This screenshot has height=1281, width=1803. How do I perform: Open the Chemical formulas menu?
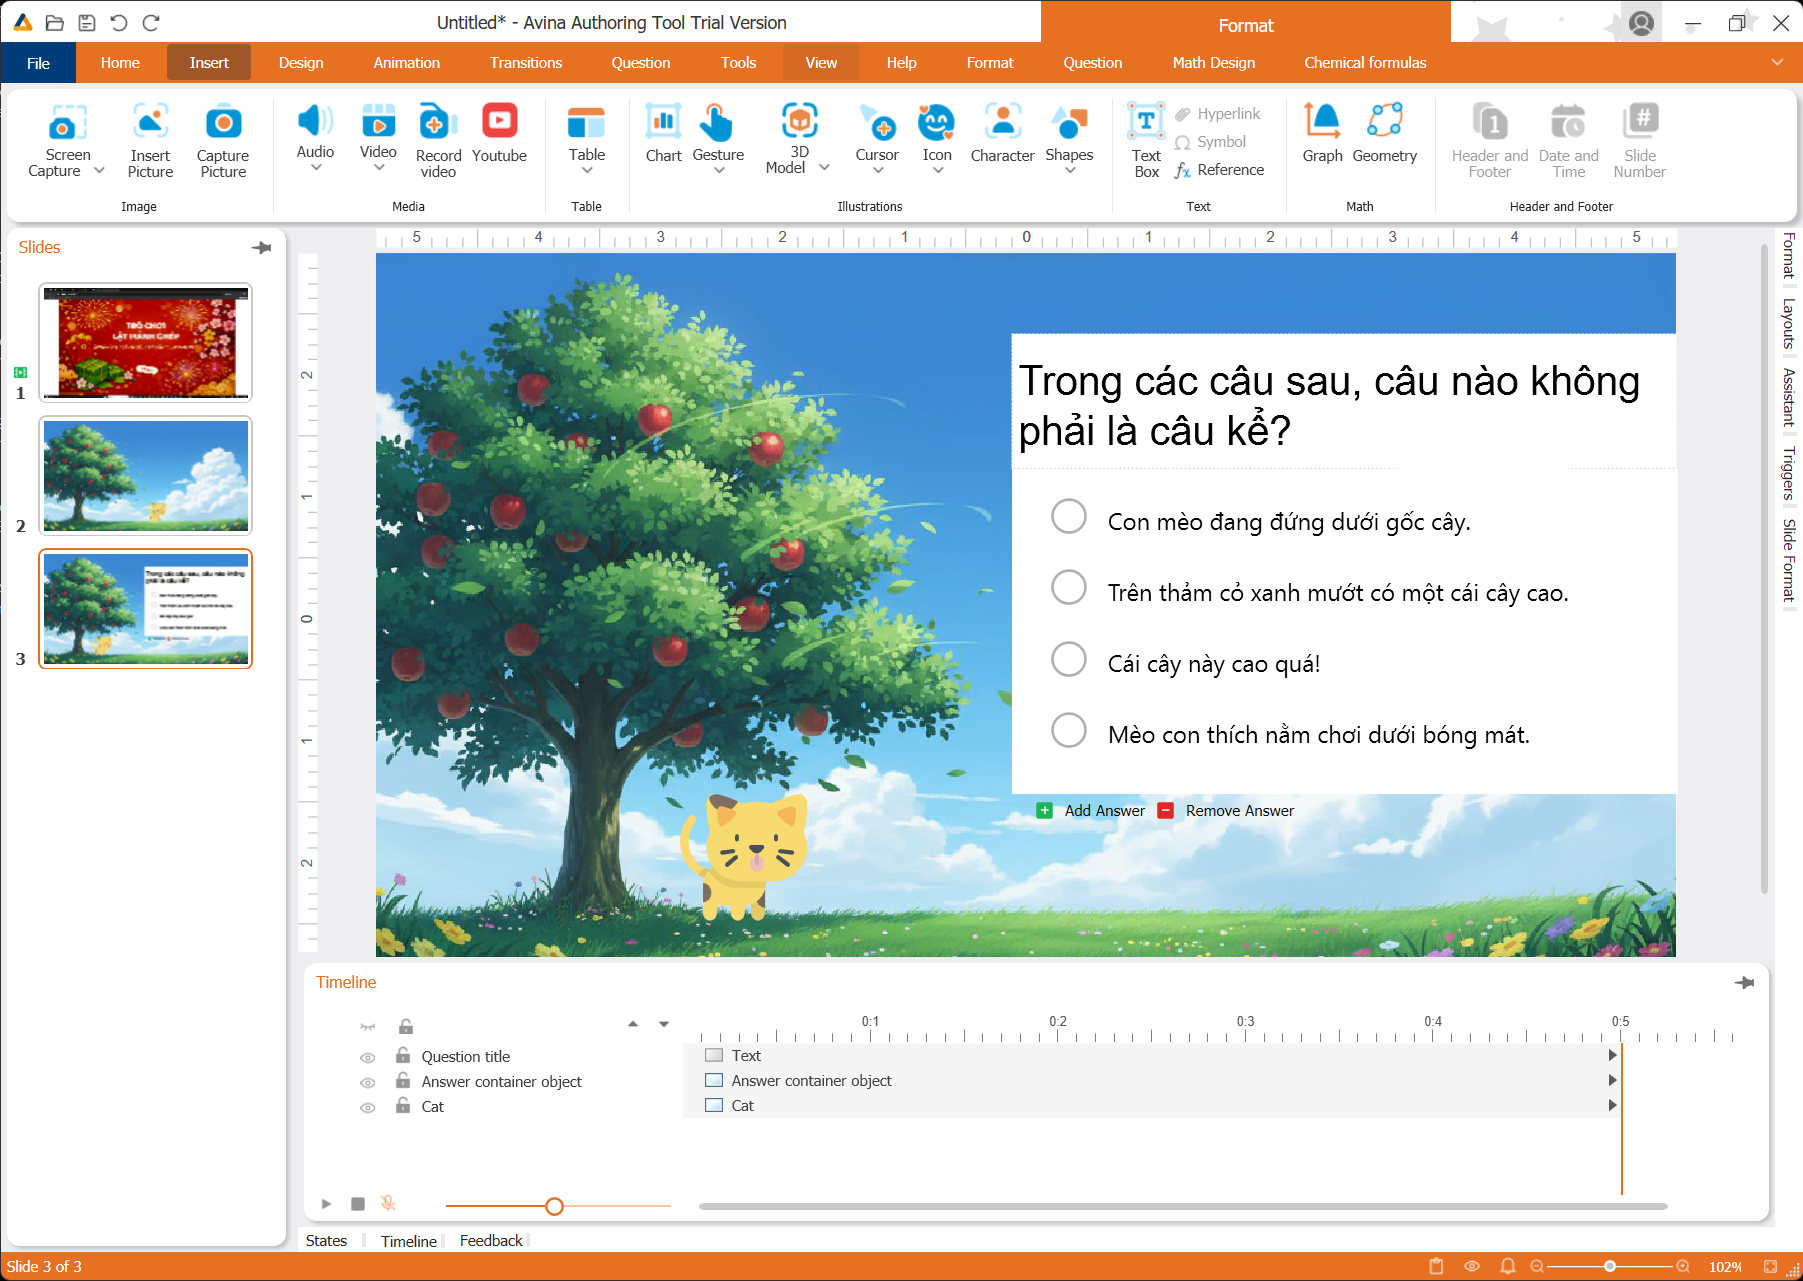click(x=1365, y=62)
